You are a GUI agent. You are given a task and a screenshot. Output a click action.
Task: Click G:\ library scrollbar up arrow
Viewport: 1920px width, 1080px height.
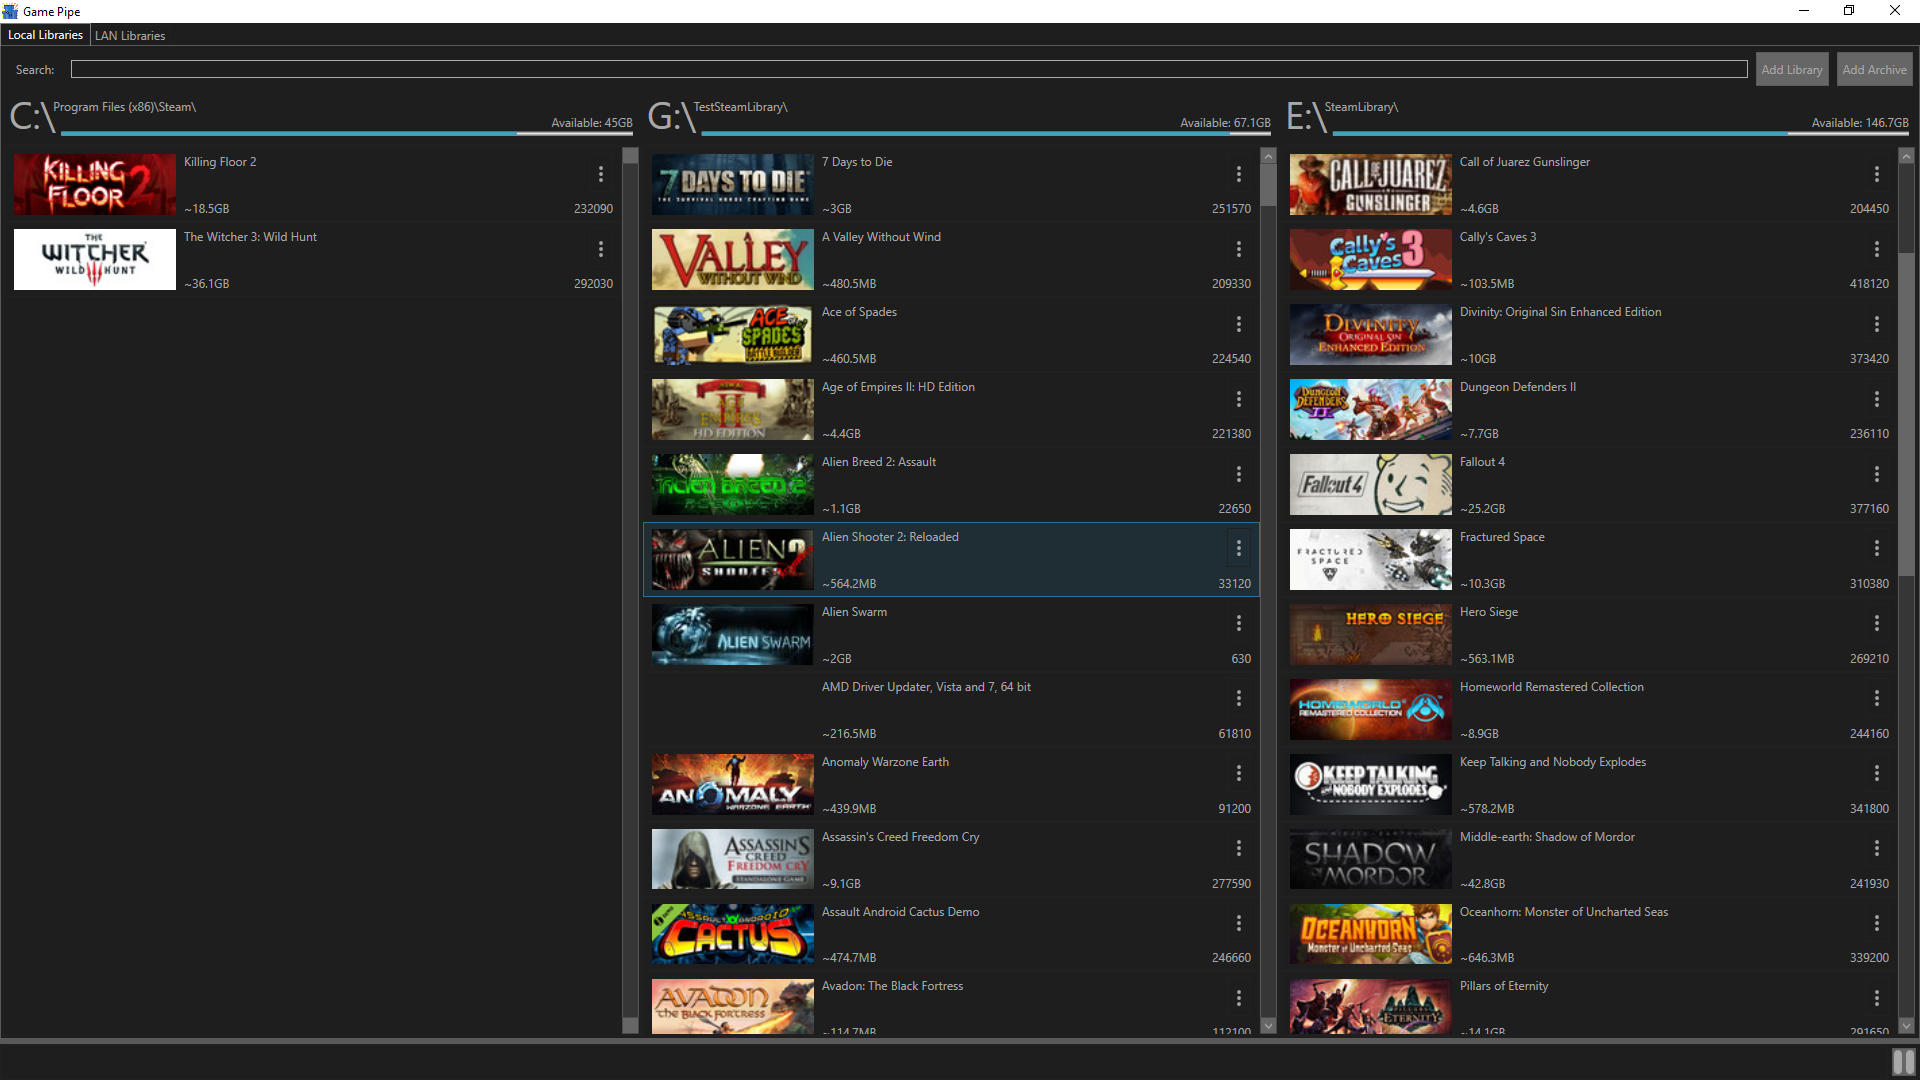(x=1268, y=156)
